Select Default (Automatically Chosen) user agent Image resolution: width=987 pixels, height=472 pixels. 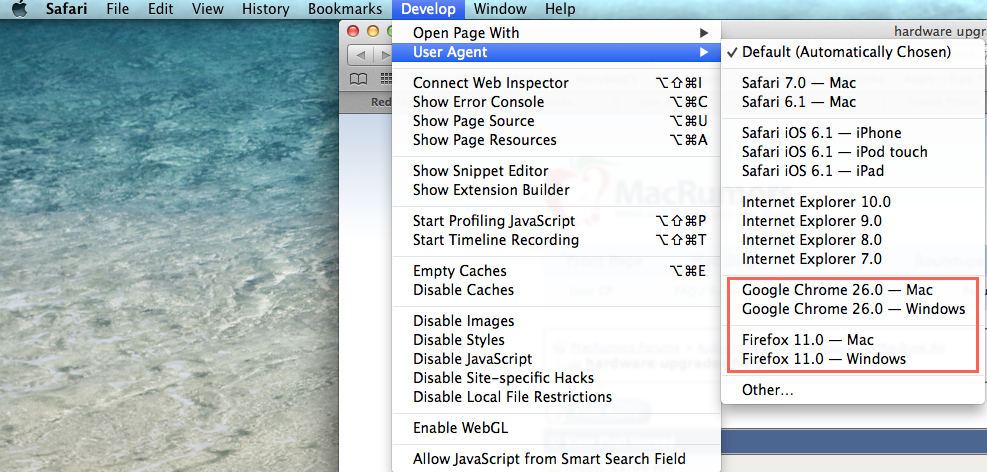(851, 52)
